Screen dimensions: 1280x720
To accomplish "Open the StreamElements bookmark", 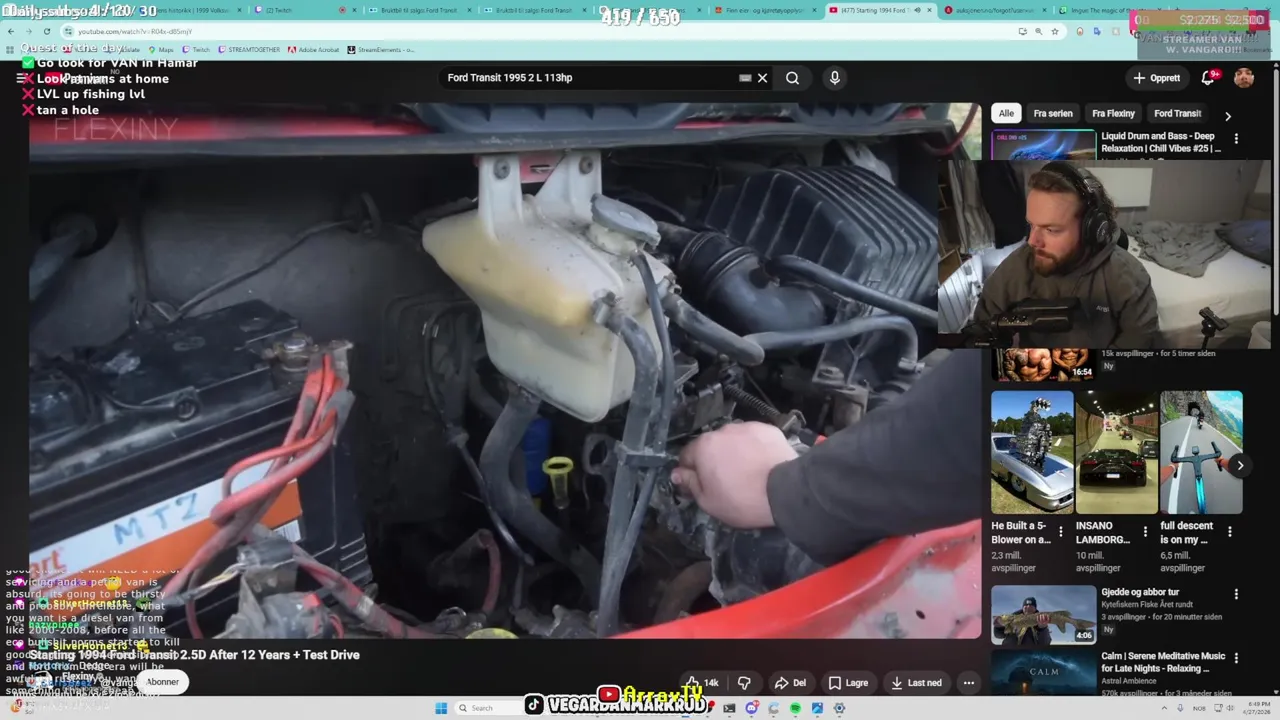I will pyautogui.click(x=381, y=49).
